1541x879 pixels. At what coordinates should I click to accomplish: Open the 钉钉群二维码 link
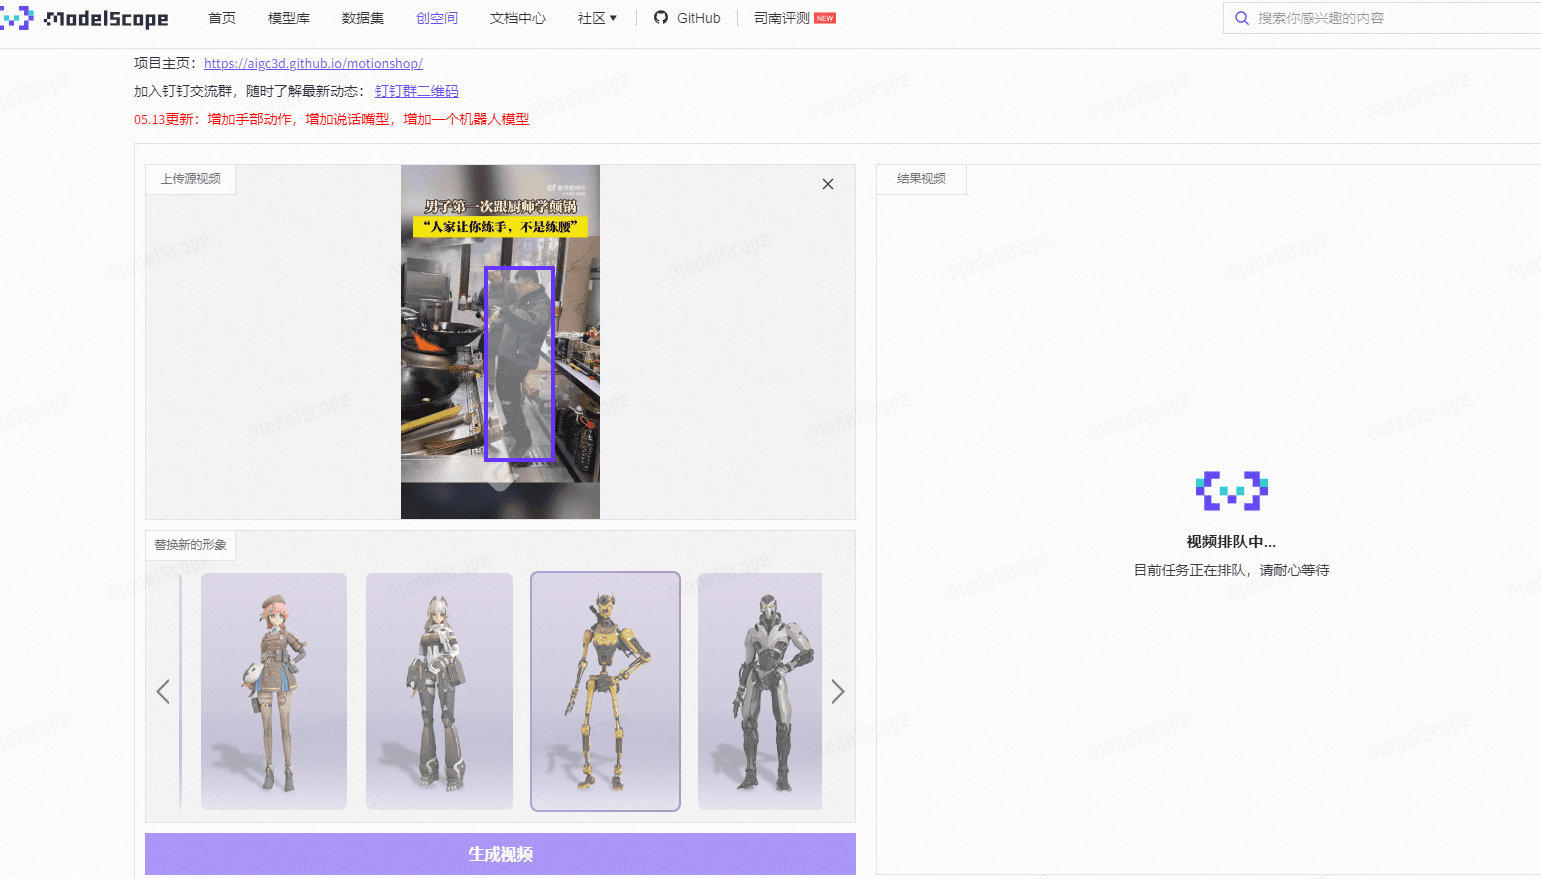coord(416,90)
